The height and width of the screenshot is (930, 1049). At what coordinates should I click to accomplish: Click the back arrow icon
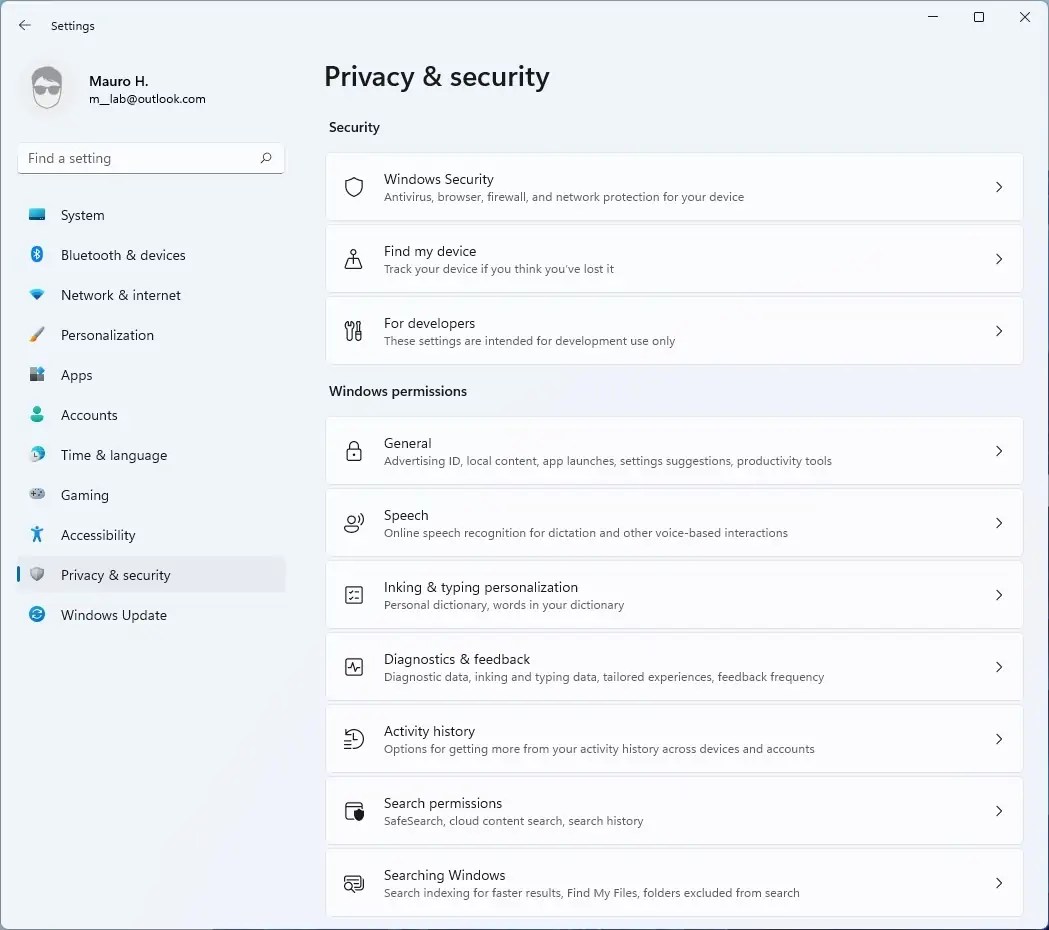[x=25, y=25]
